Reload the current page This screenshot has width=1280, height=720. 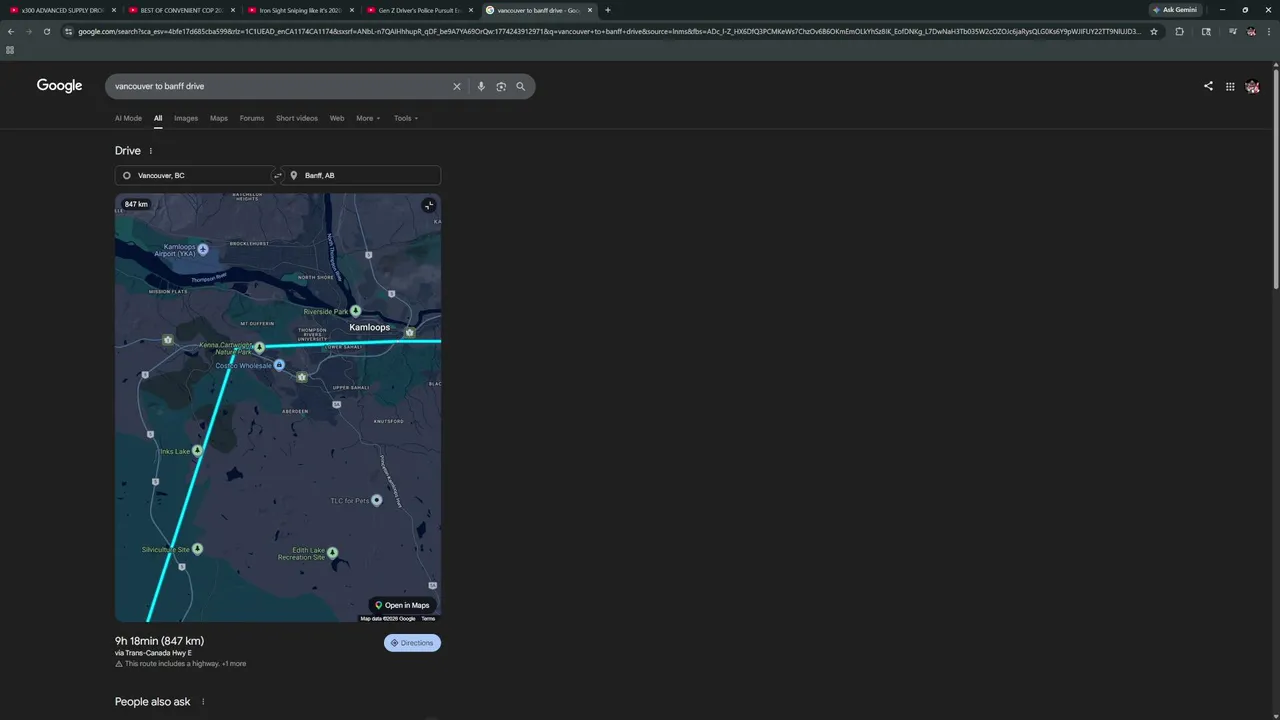tap(46, 31)
